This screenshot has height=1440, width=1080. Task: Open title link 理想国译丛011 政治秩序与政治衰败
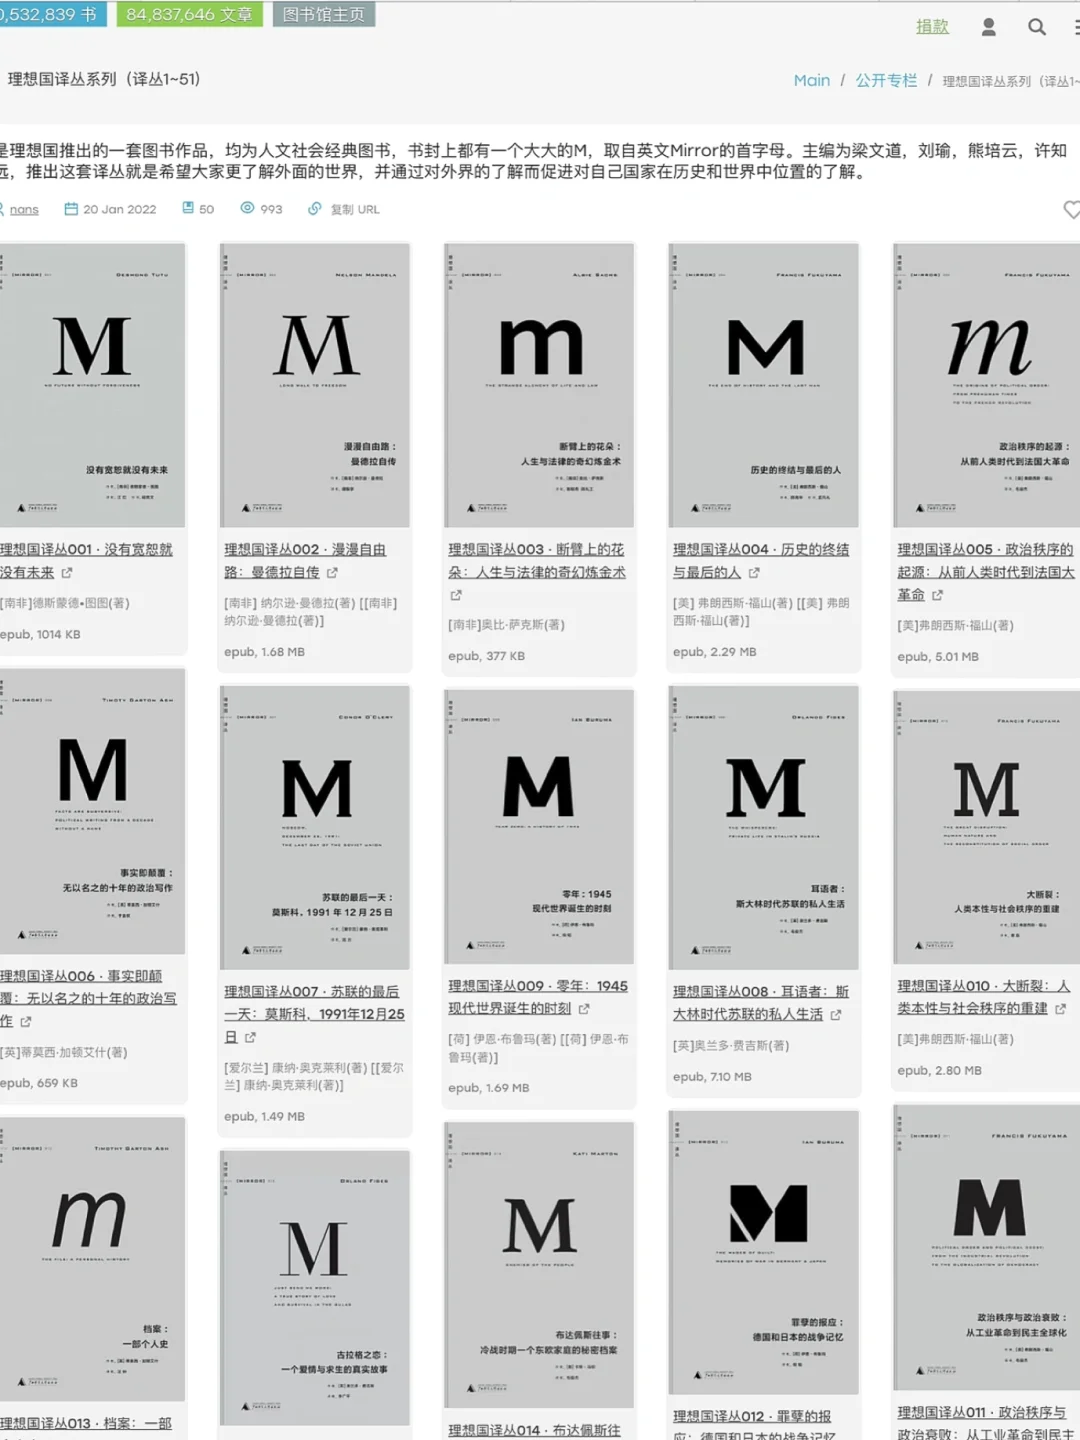986,1422
